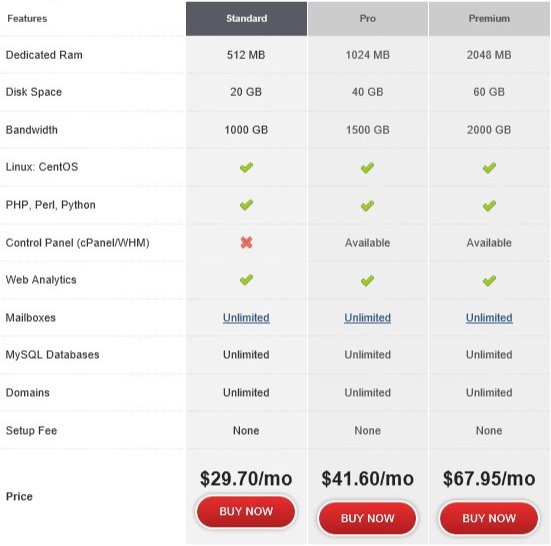
Task: Open the Unlimited mailboxes link under Pro
Action: coord(368,318)
